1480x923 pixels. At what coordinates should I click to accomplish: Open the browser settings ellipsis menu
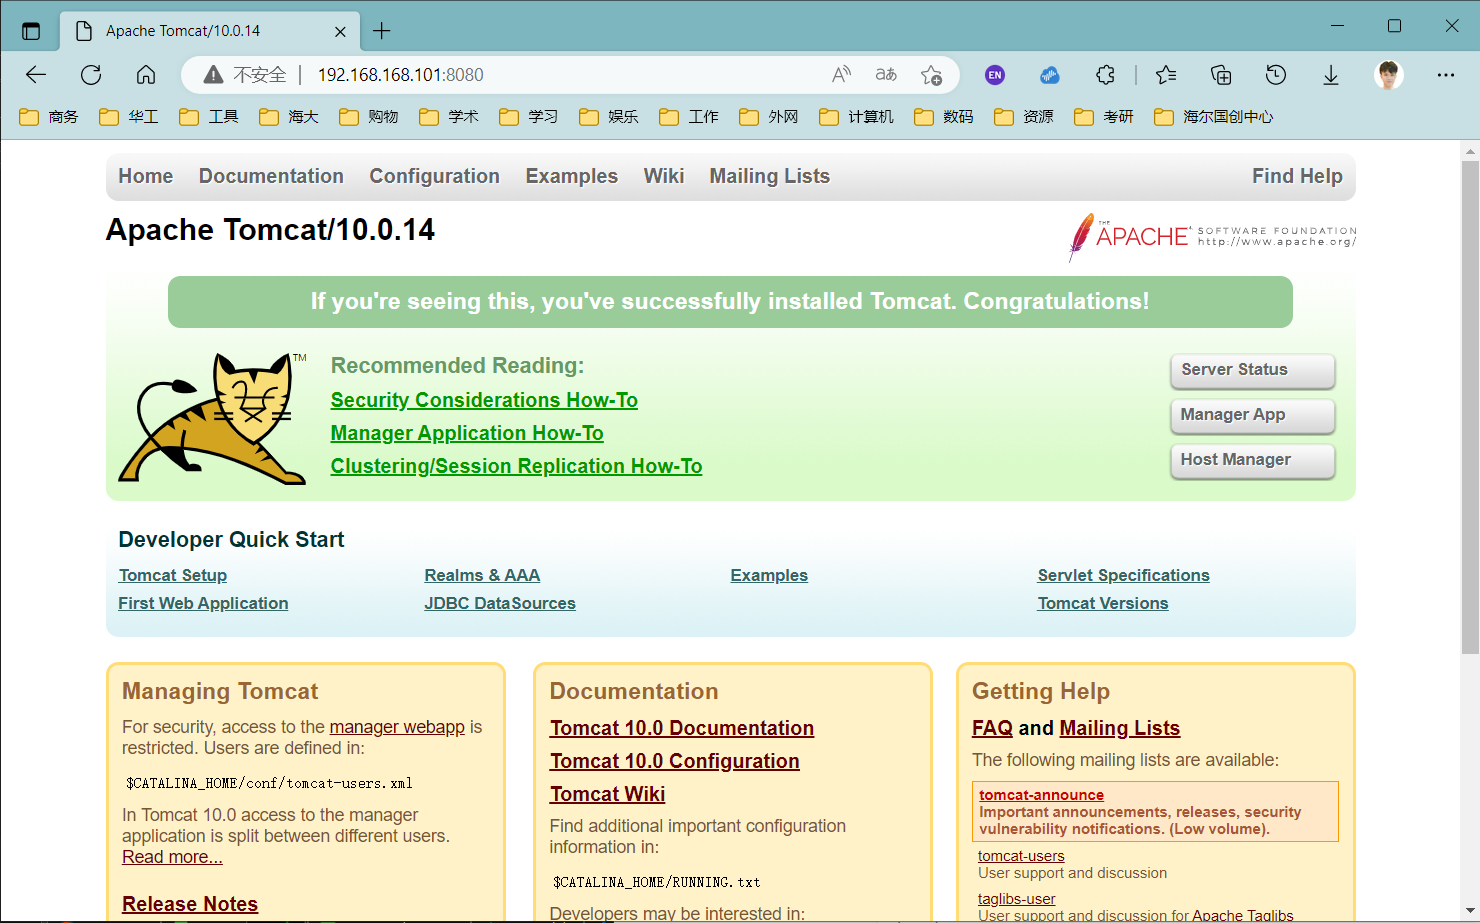tap(1446, 75)
